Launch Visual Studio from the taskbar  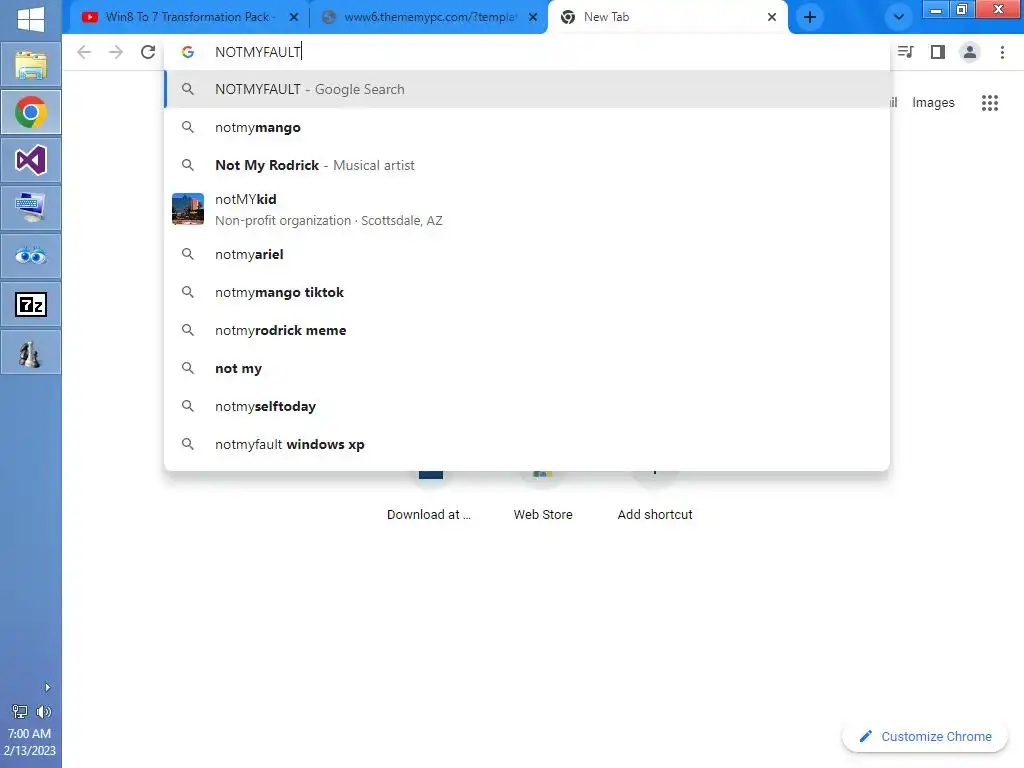point(31,160)
